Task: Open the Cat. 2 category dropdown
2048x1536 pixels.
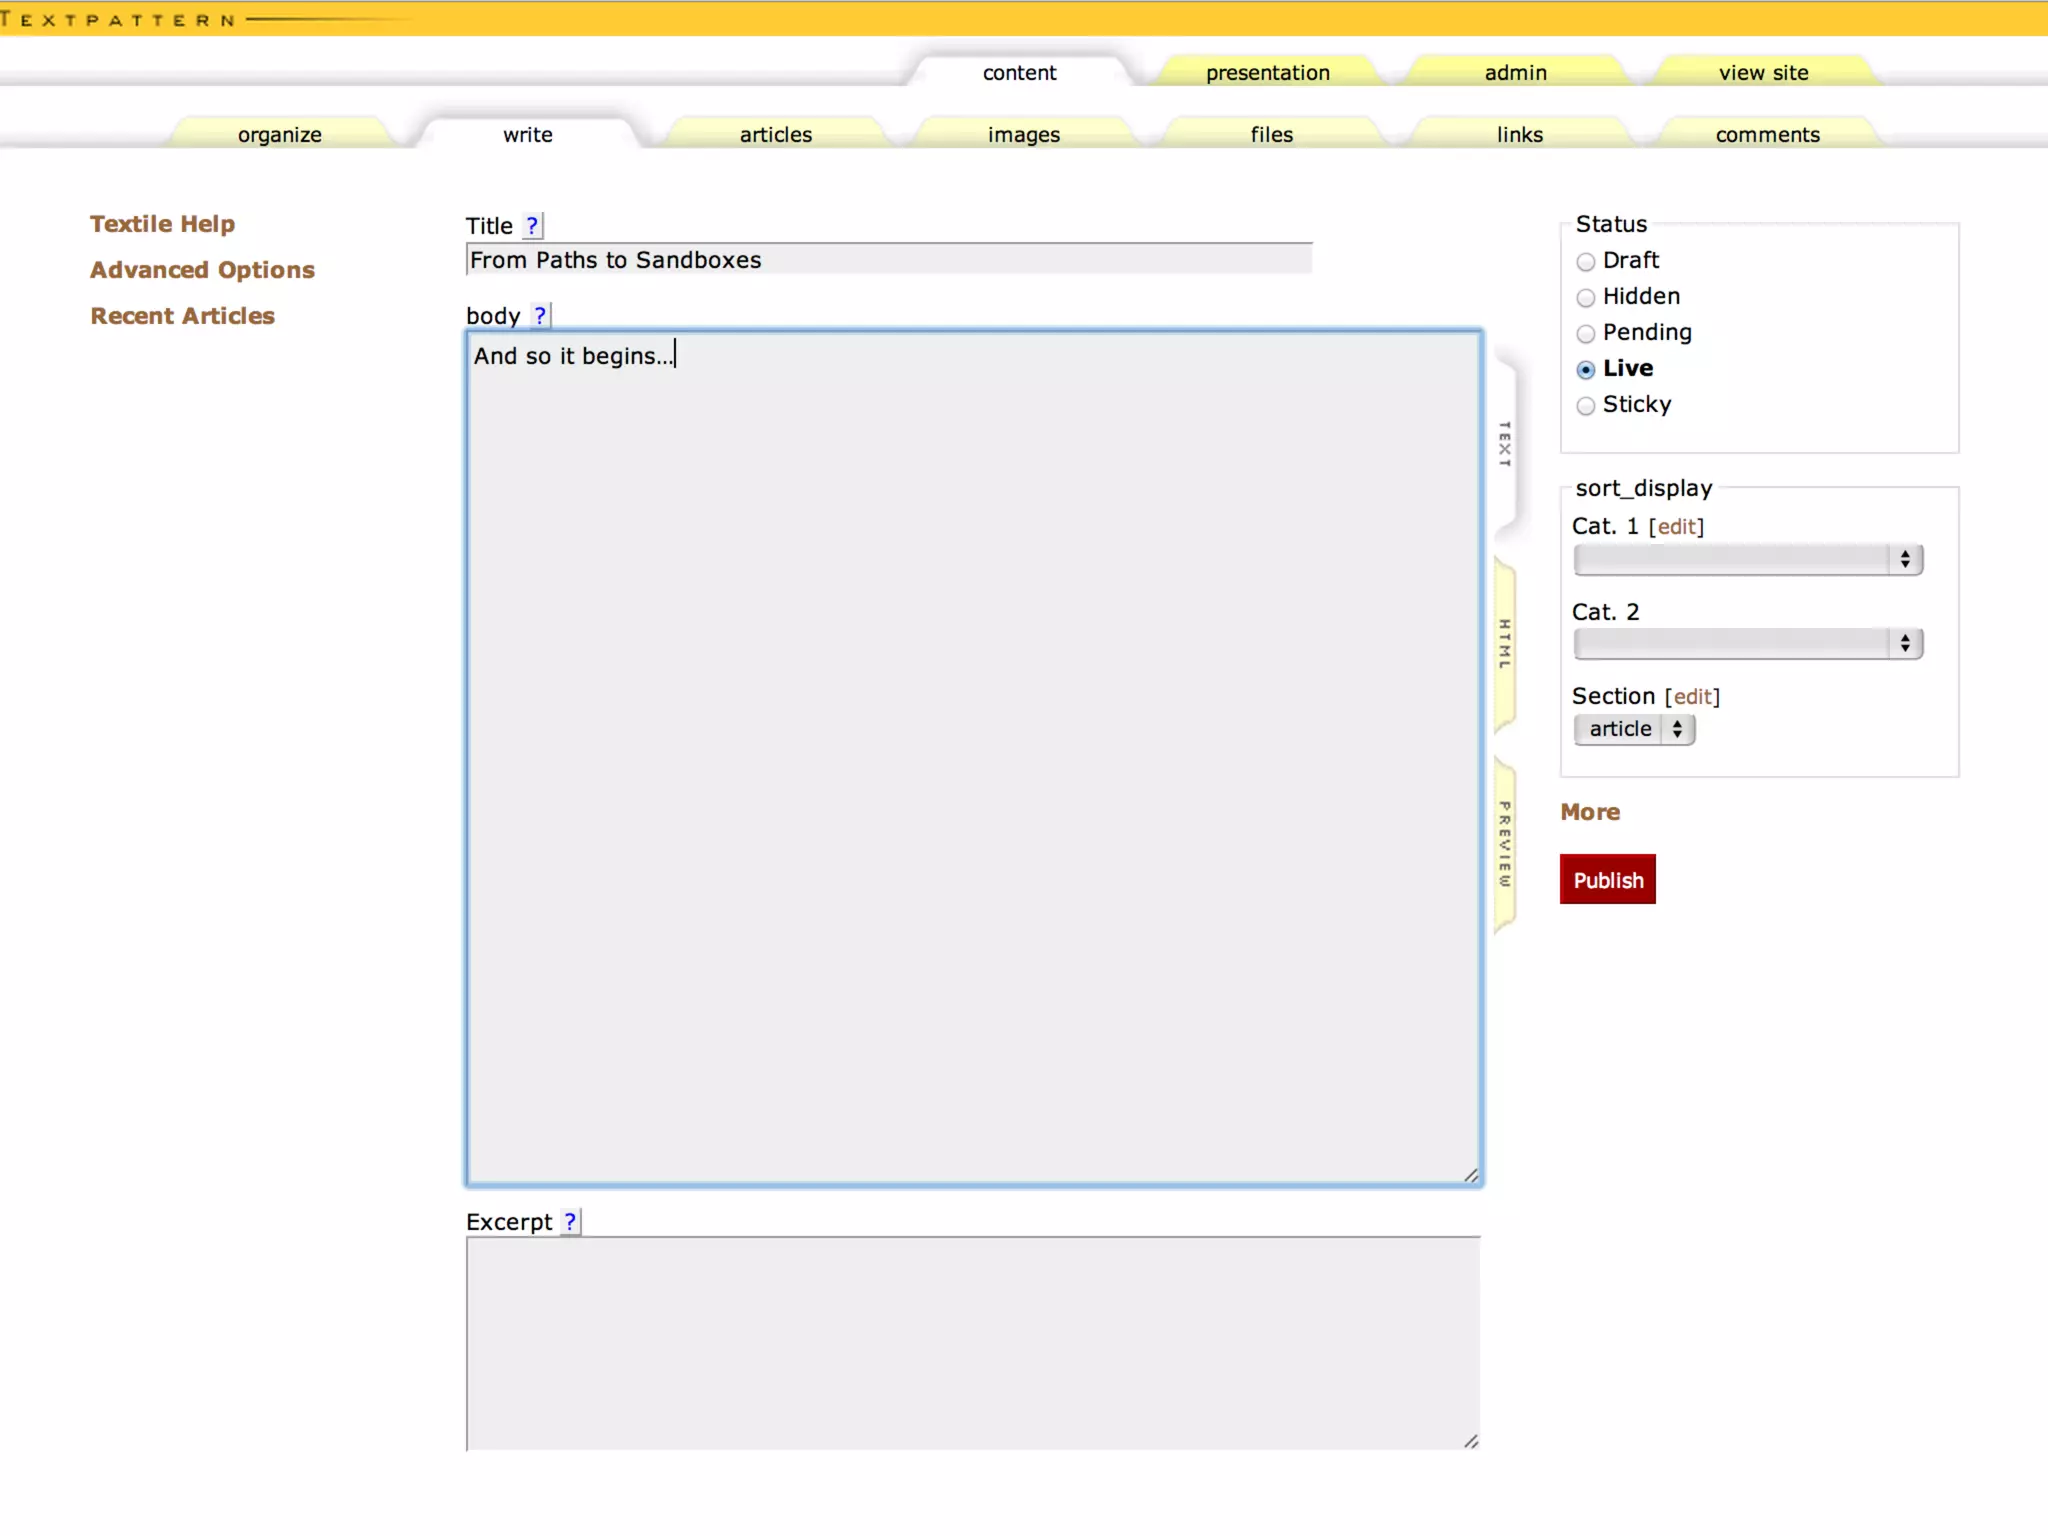Action: [x=1747, y=644]
